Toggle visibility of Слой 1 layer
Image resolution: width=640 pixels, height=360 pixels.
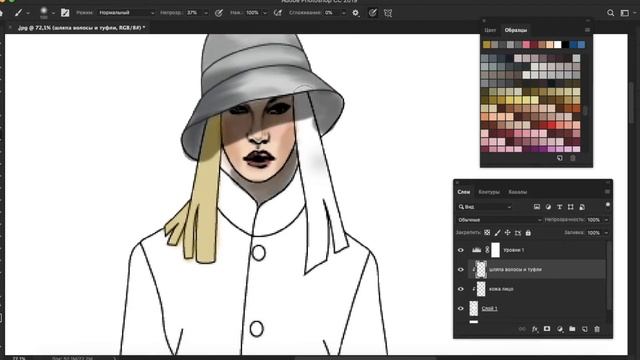[x=461, y=309]
